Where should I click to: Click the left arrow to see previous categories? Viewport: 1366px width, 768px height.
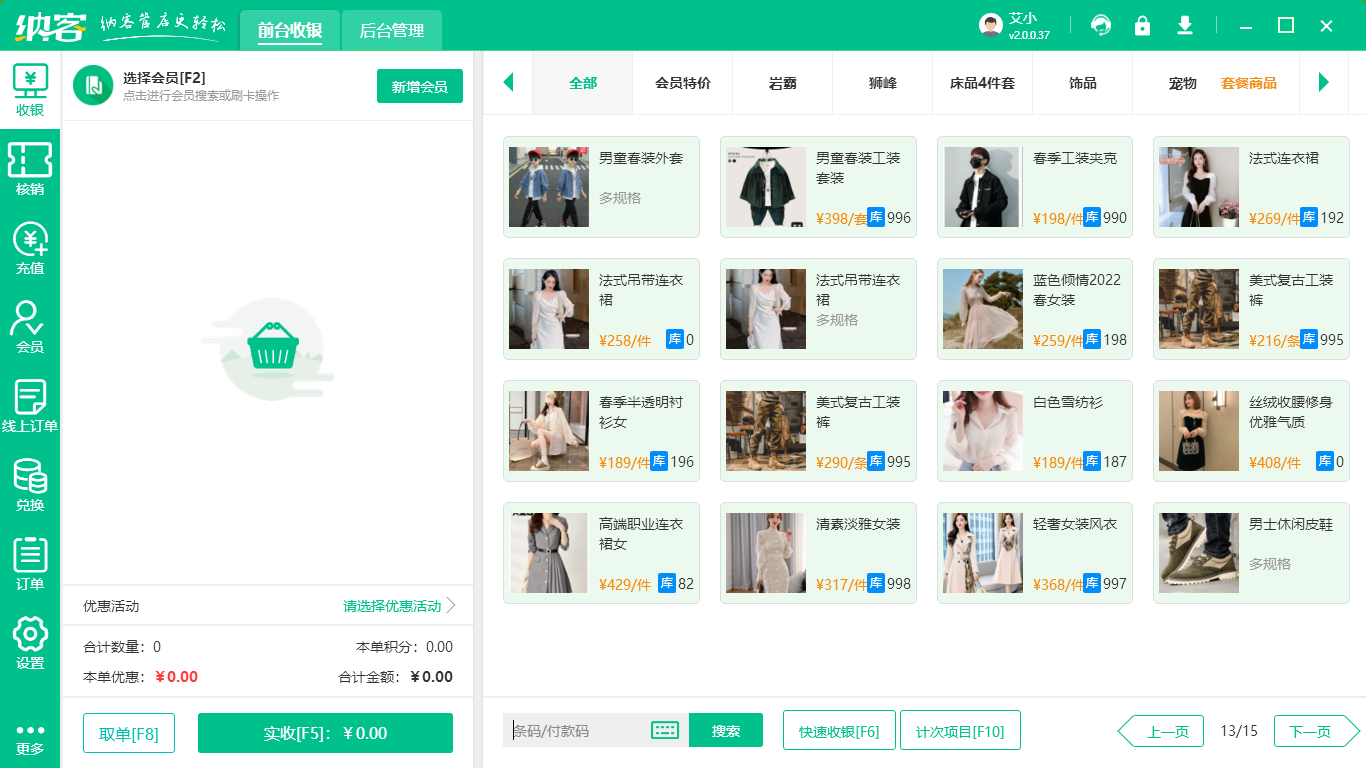coord(508,84)
